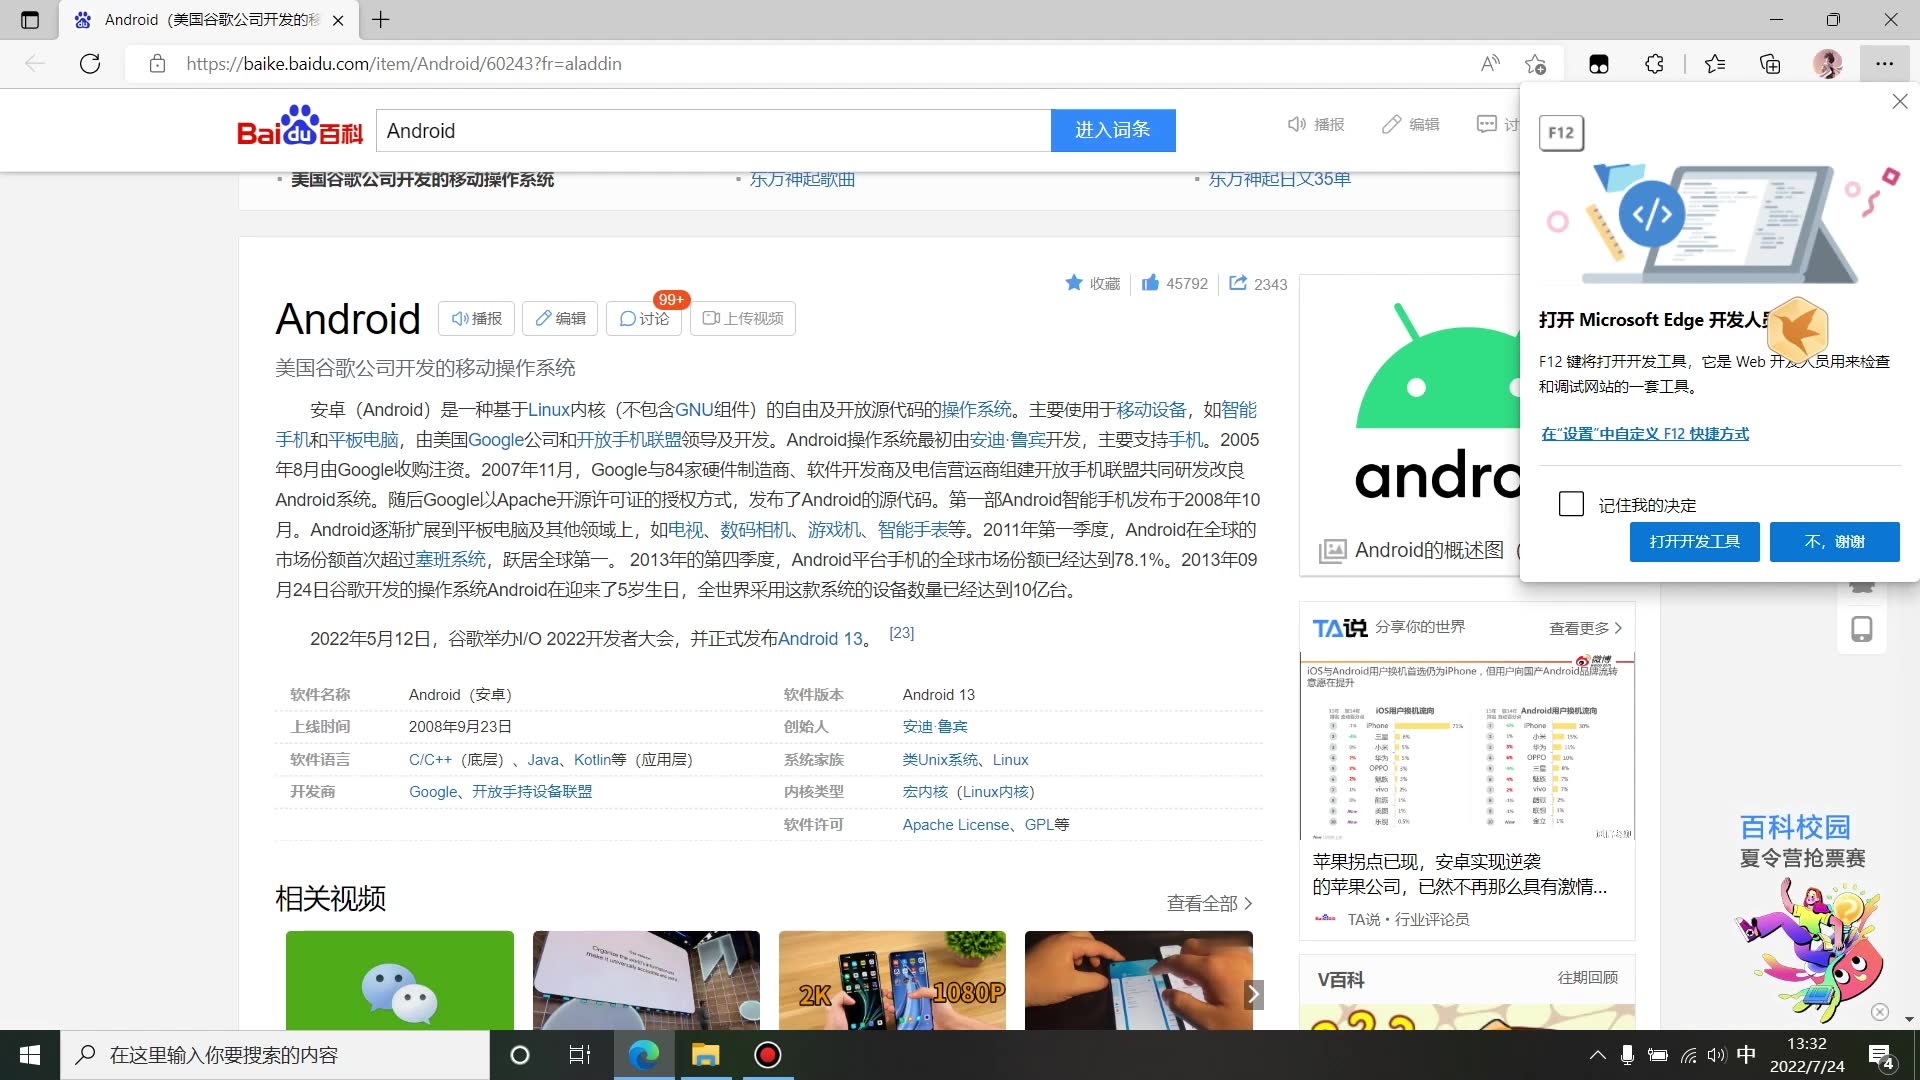Viewport: 1920px width, 1080px height.
Task: Click the browser address bar URL
Action: [x=404, y=64]
